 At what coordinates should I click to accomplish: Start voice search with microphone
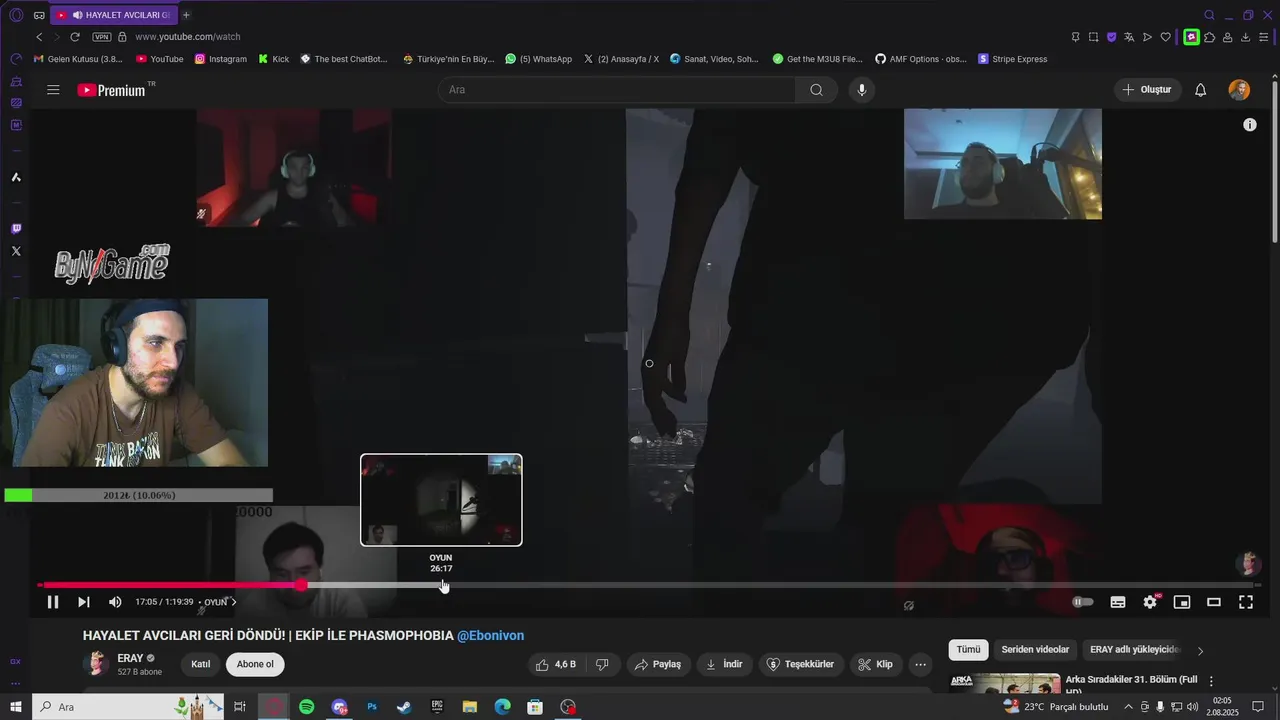862,90
